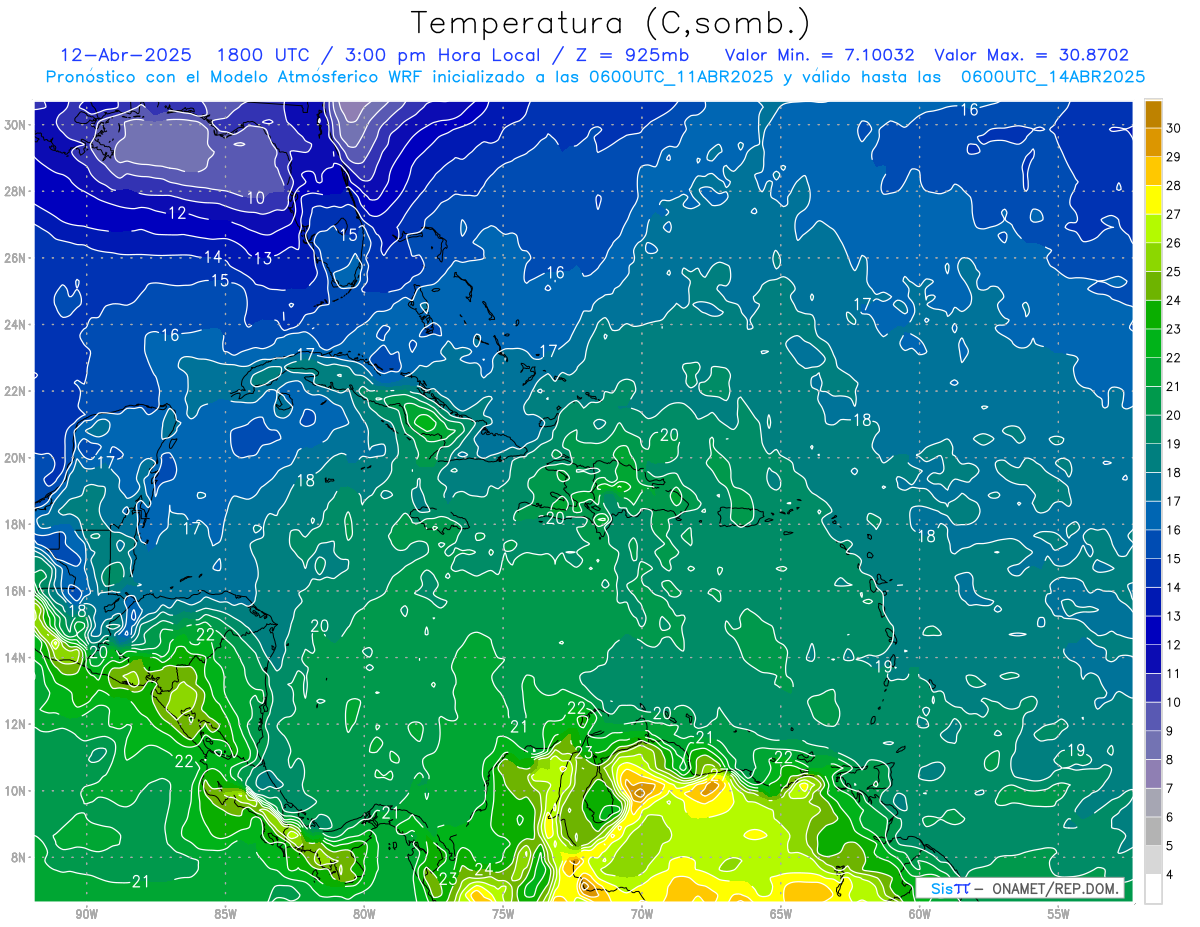This screenshot has width=1200, height=927.
Task: Click the color scale label 19
Action: [x=1174, y=443]
